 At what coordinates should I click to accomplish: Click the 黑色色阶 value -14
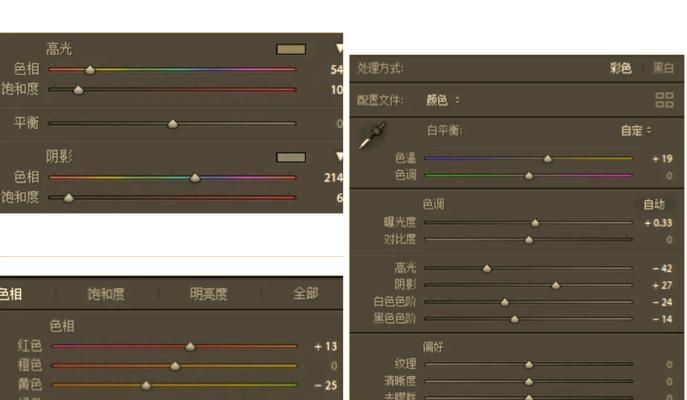[x=662, y=319]
